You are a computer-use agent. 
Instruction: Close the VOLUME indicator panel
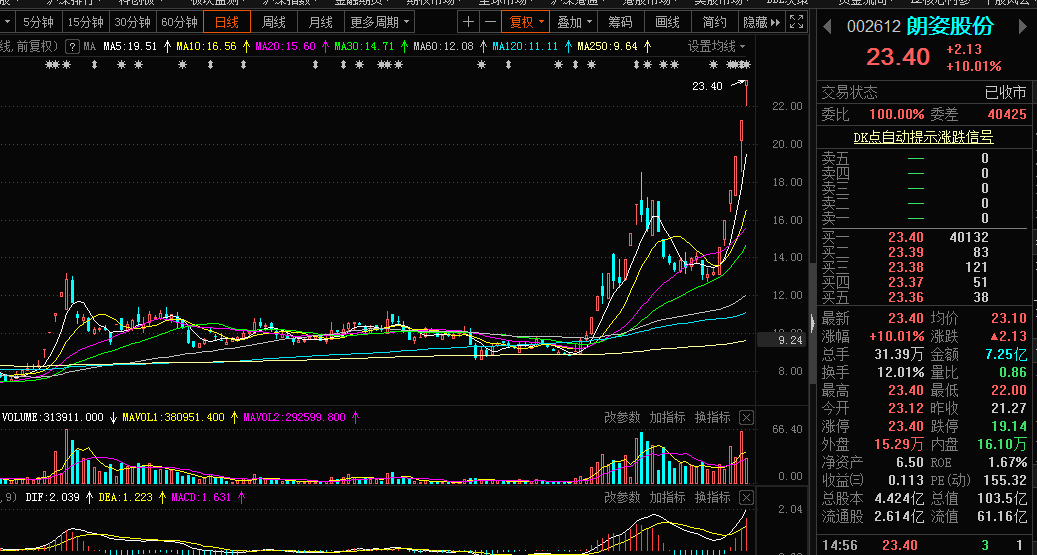[x=746, y=417]
